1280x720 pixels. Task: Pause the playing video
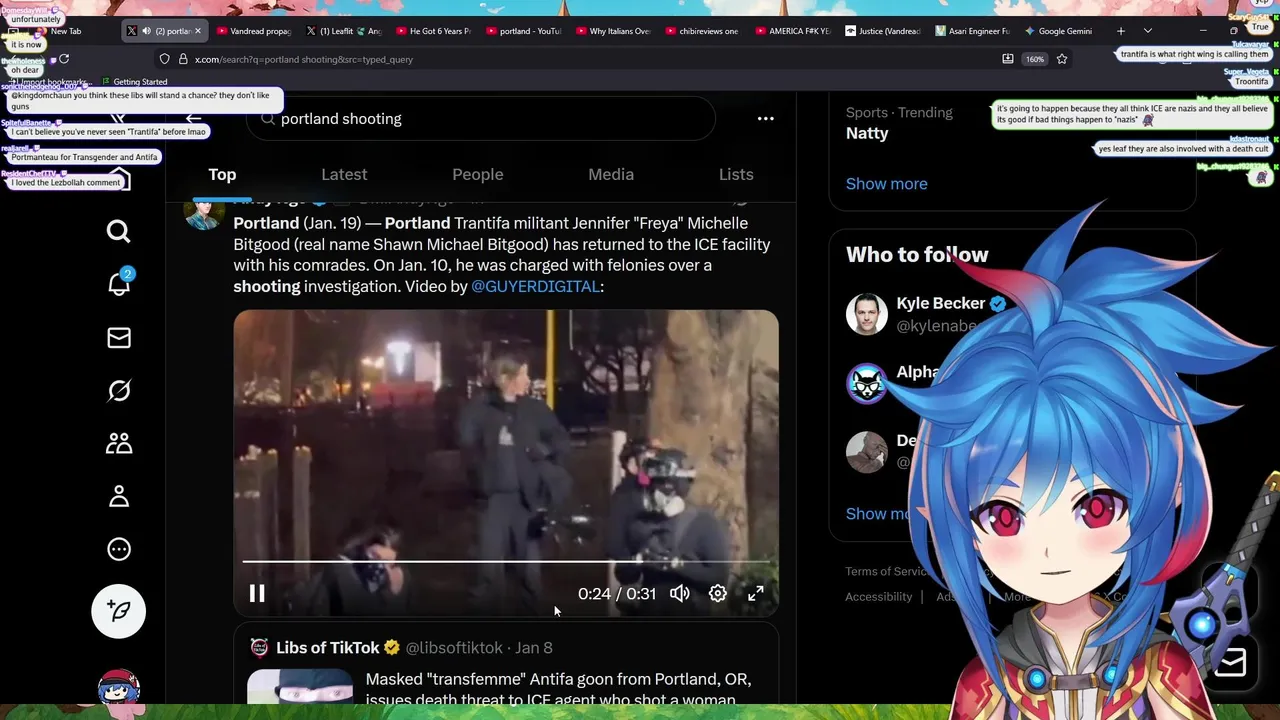[257, 594]
